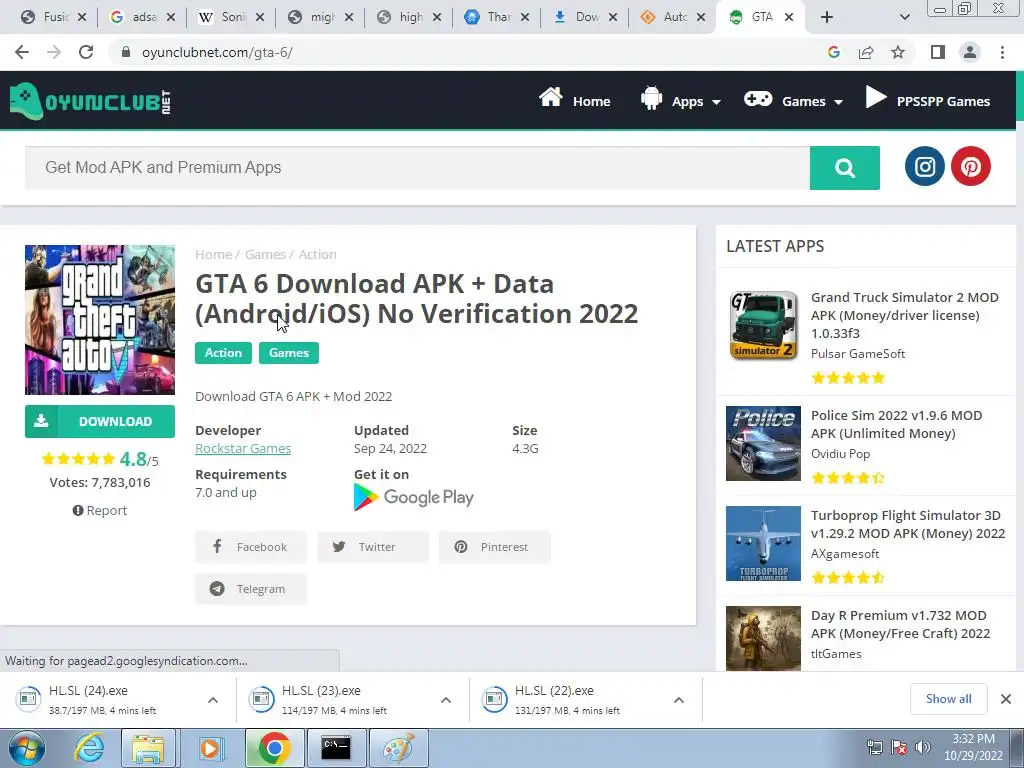This screenshot has height=768, width=1024.
Task: Click the teal search magnifier button
Action: click(x=844, y=168)
